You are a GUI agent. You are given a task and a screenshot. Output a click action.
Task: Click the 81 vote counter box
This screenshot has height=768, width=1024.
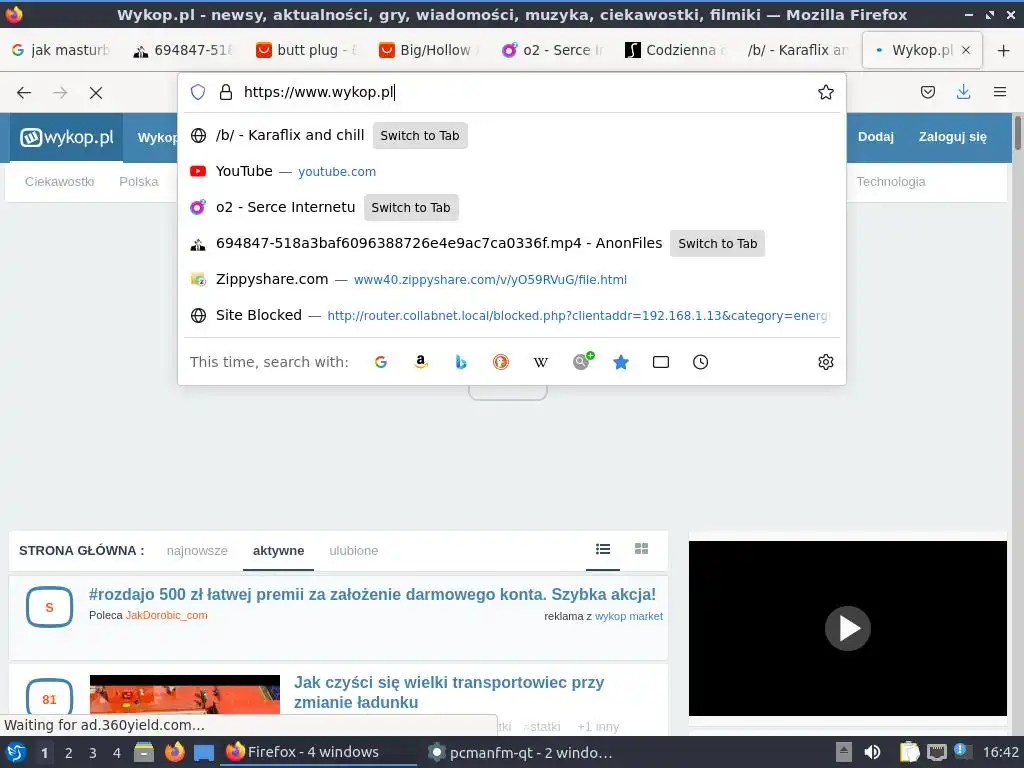49,699
